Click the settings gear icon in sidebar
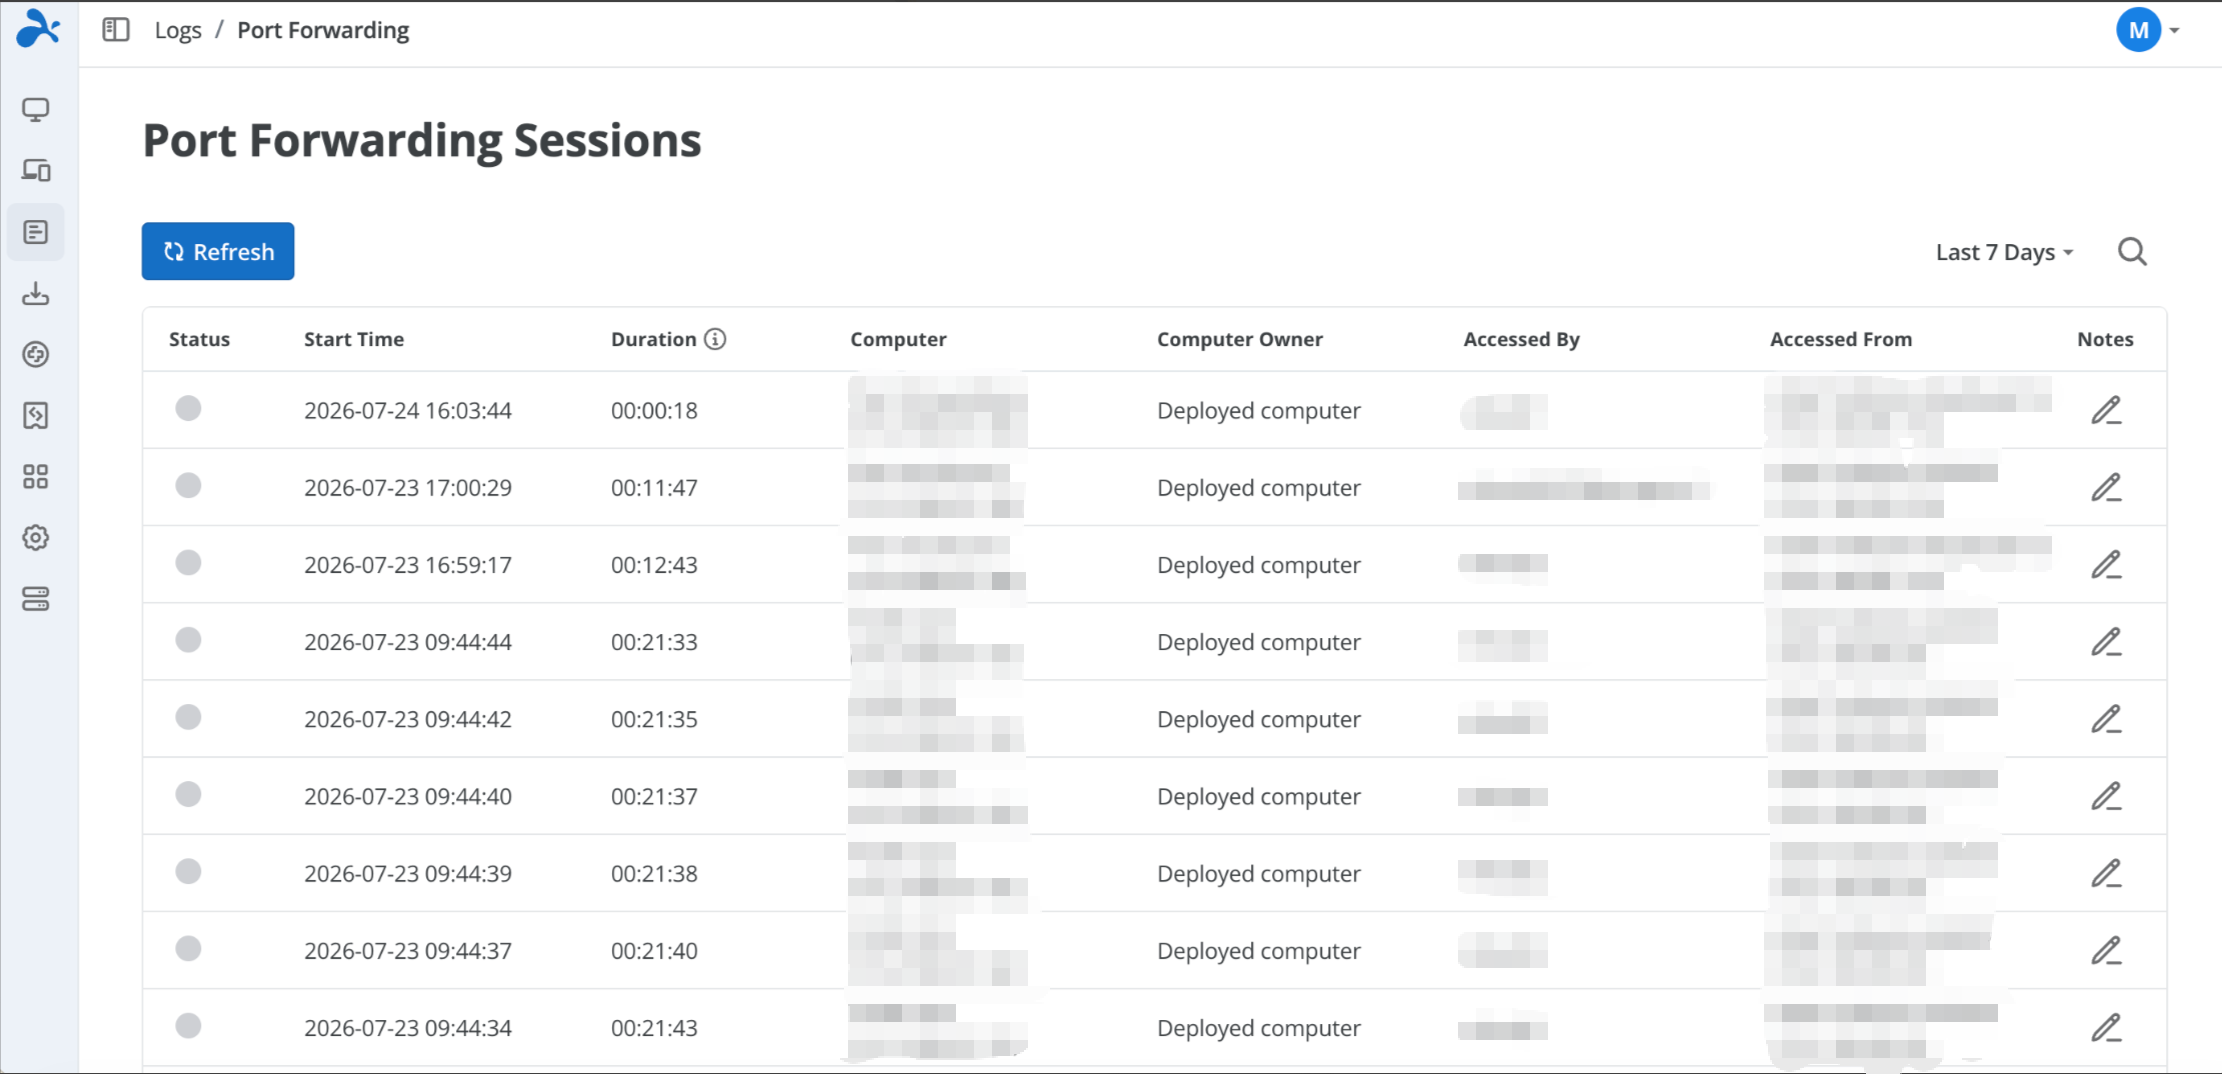Viewport: 2222px width, 1074px height. pos(36,538)
